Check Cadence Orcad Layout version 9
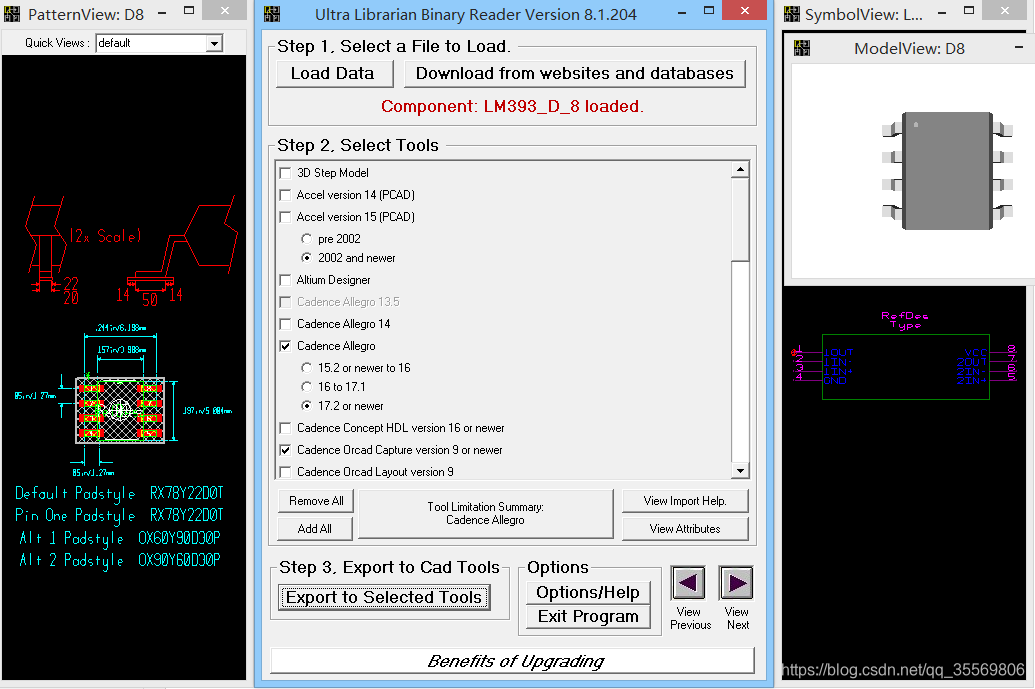Screen dimensions: 1035x689 [x=286, y=472]
